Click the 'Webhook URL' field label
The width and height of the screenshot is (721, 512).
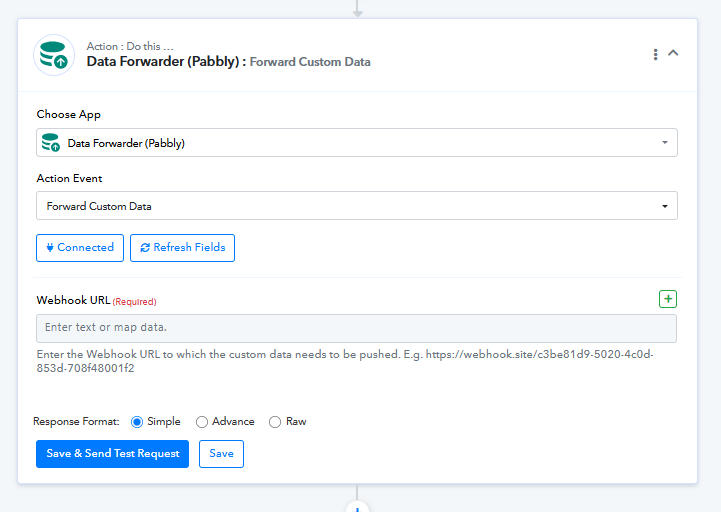point(73,300)
